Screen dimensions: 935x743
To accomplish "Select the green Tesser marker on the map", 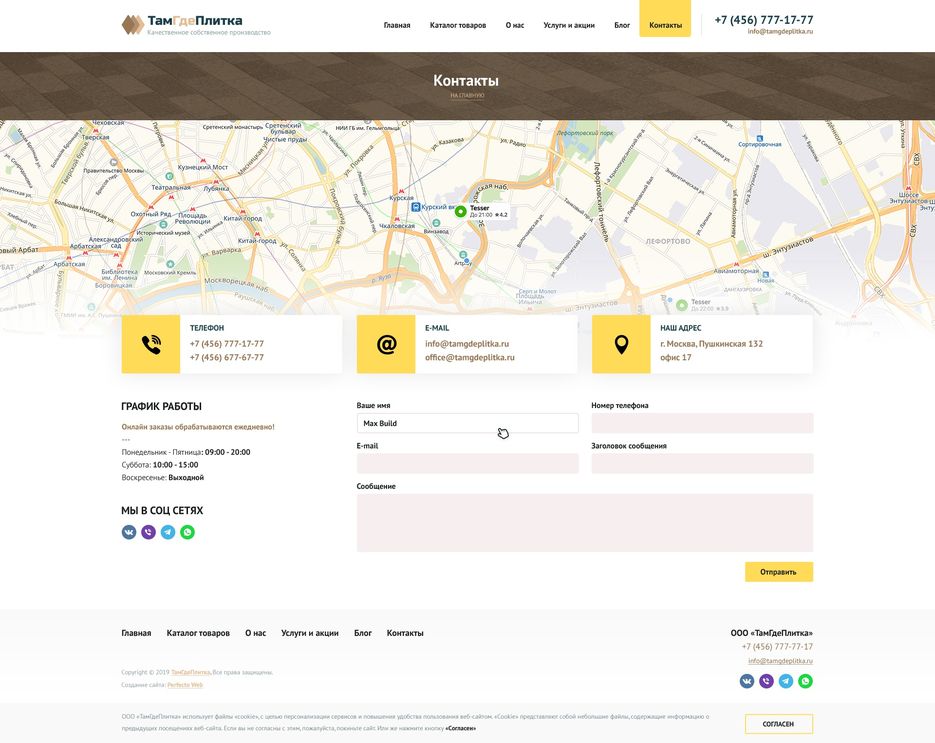I will (460, 211).
